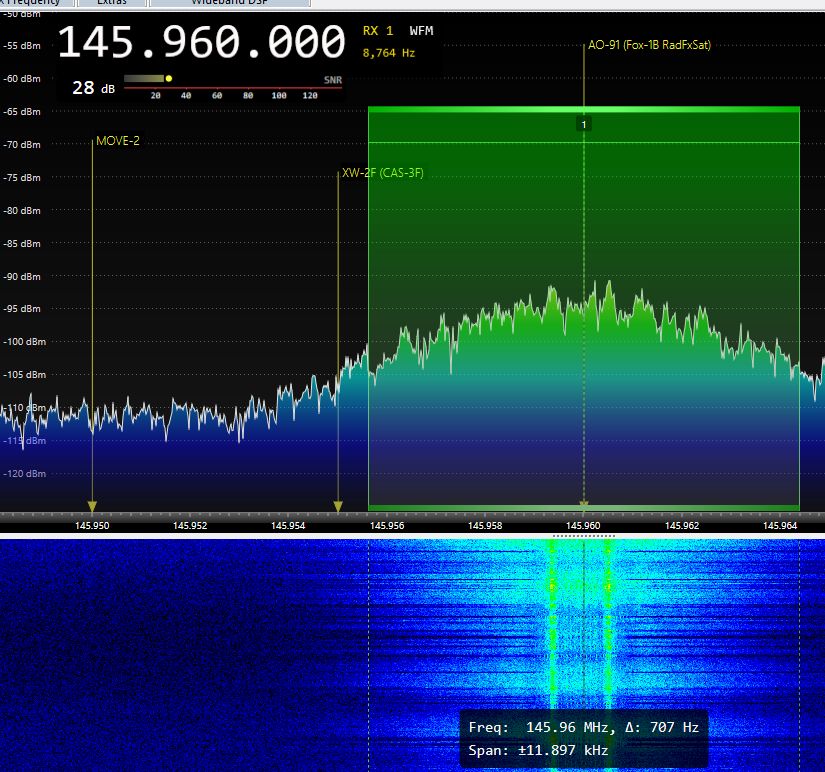This screenshot has height=772, width=825.
Task: Click the spectrum-waterfall splitter dotted handle
Action: (583, 536)
